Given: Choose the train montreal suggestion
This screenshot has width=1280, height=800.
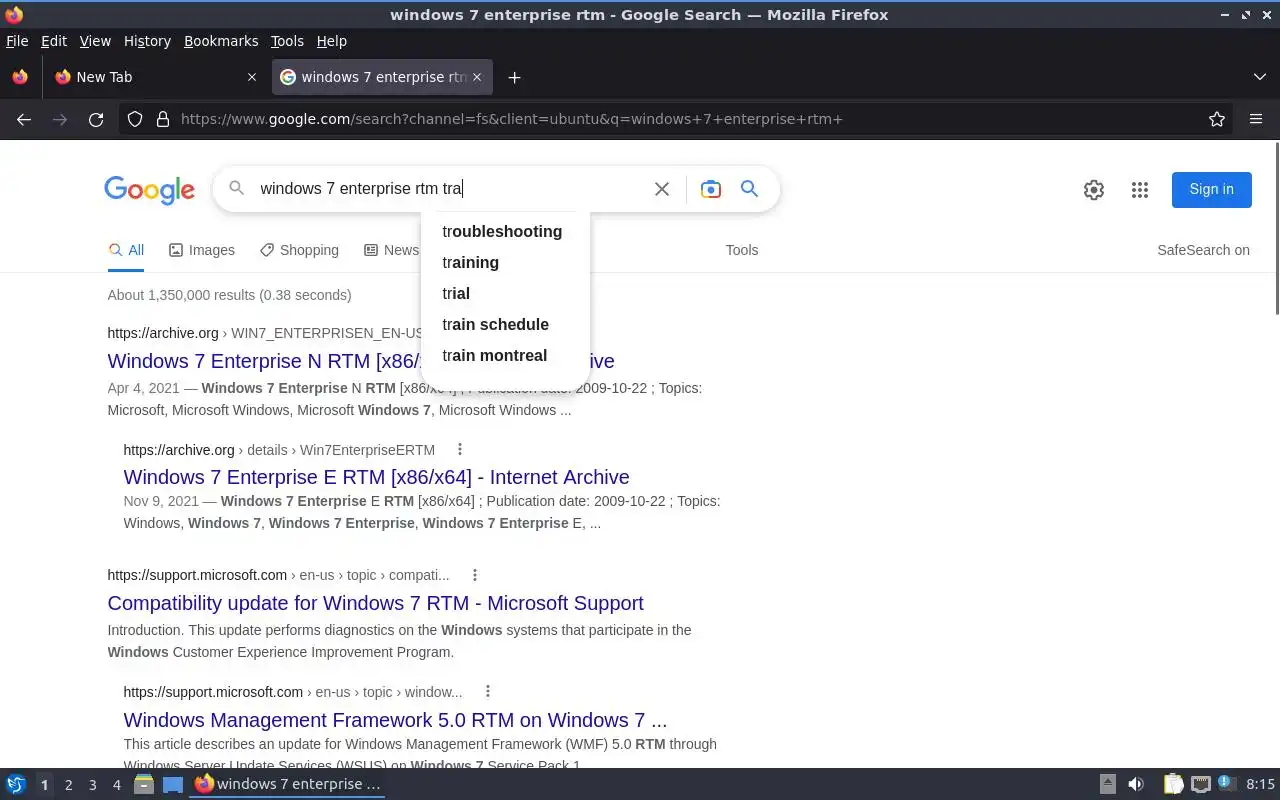Looking at the screenshot, I should click(505, 355).
